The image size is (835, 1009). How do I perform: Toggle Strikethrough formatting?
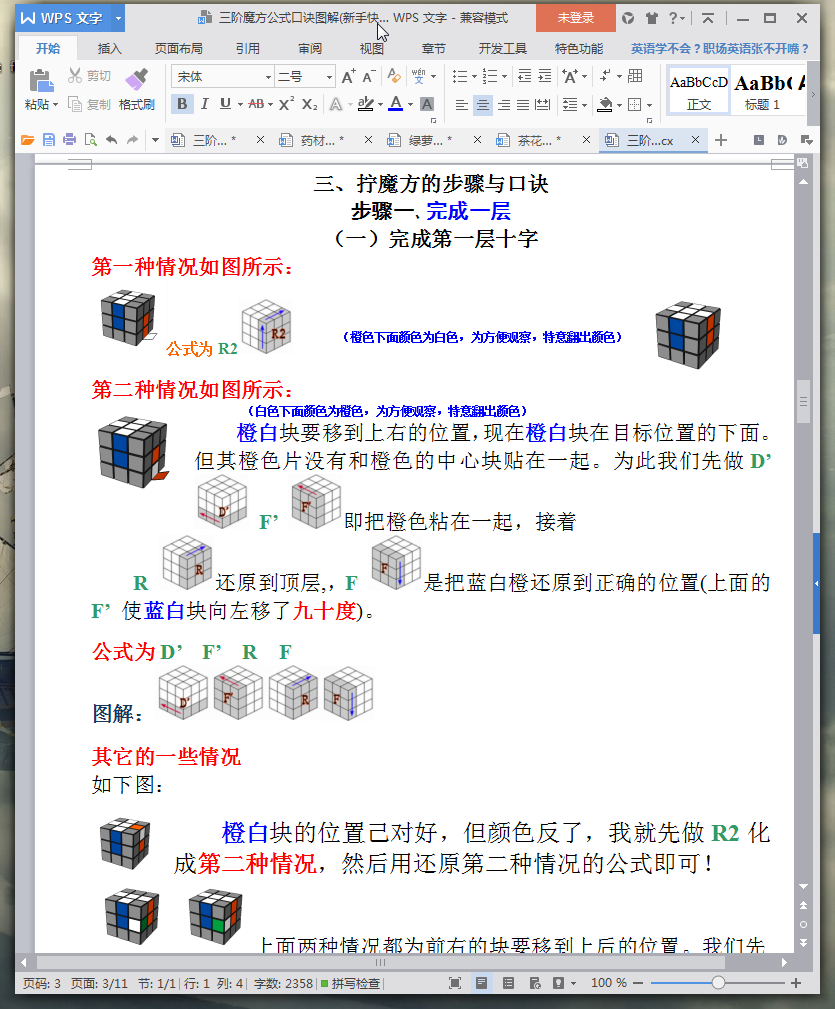pos(256,104)
